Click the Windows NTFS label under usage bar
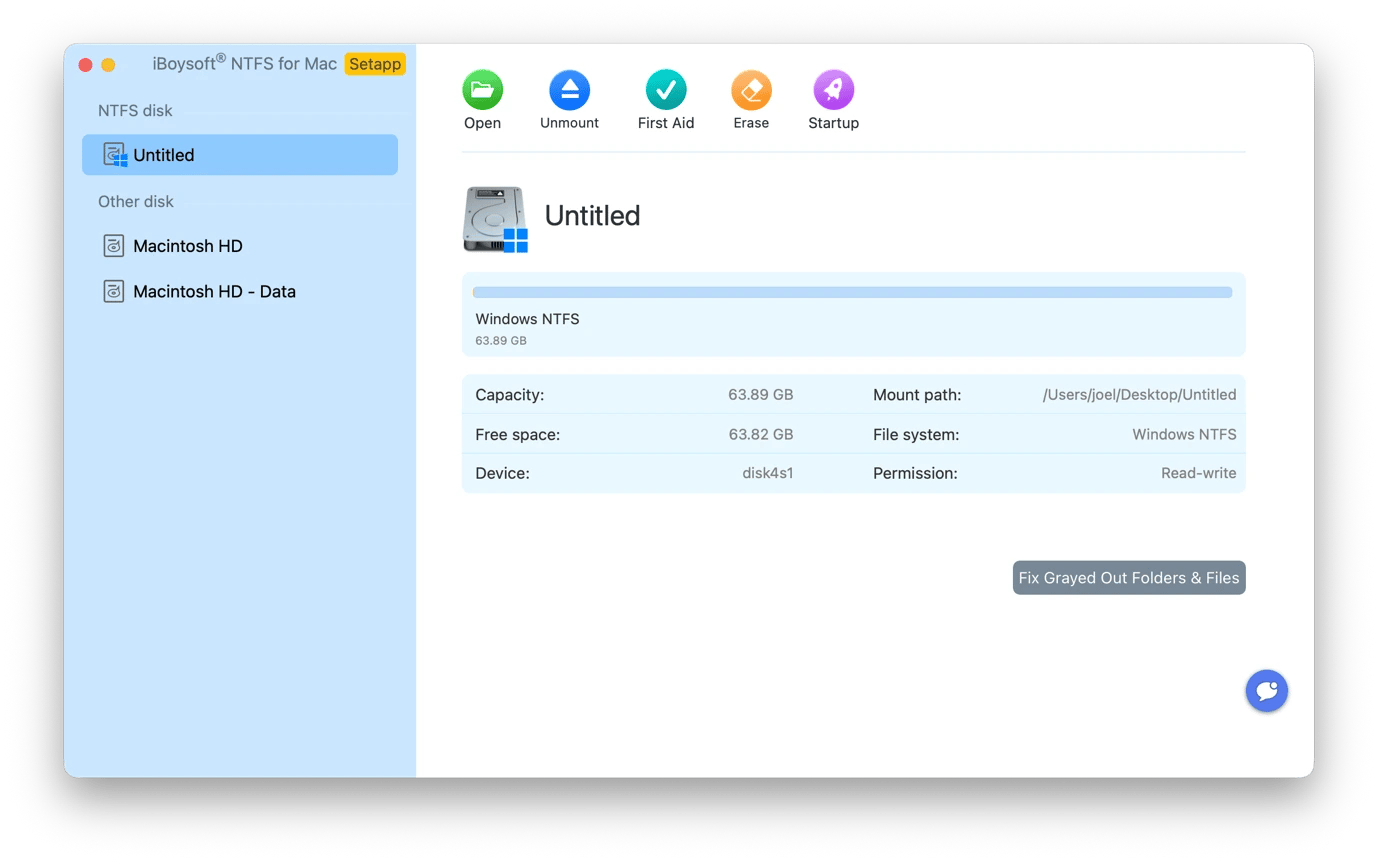Screen dimensions: 1378x862 coord(527,319)
